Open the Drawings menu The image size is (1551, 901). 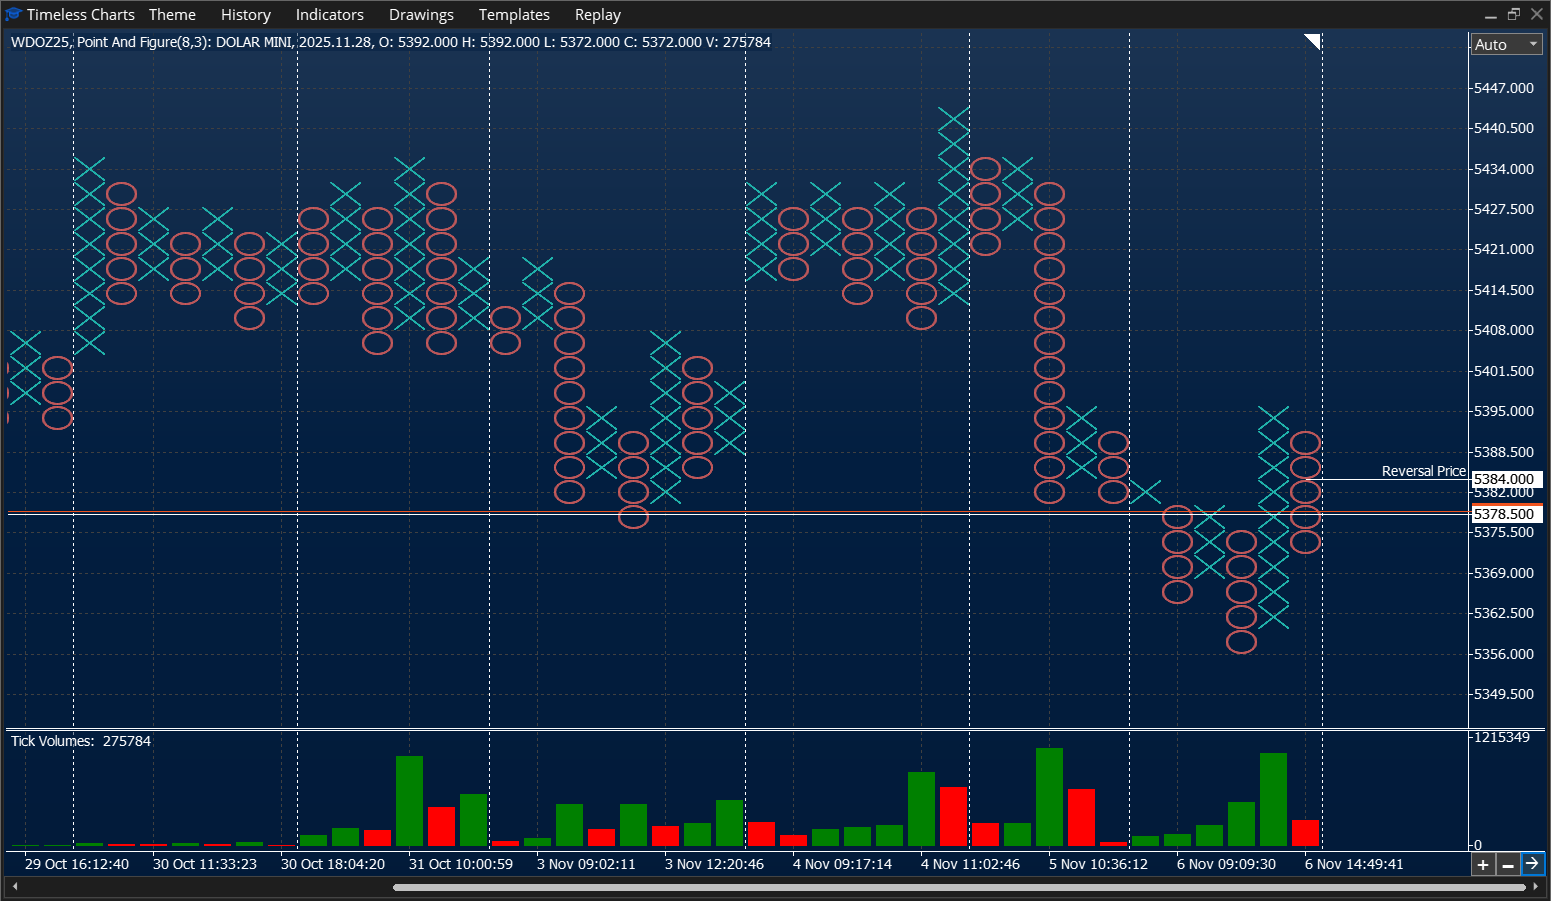tap(421, 14)
